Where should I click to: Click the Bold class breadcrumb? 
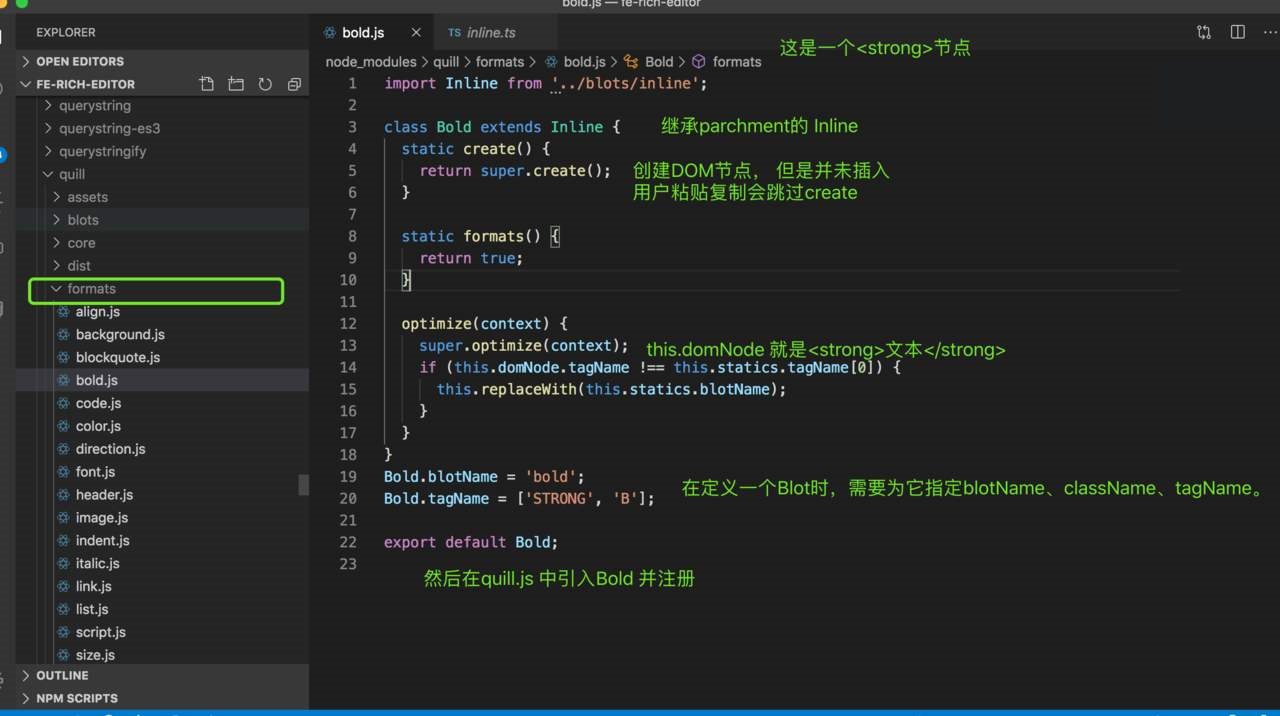pyautogui.click(x=658, y=62)
